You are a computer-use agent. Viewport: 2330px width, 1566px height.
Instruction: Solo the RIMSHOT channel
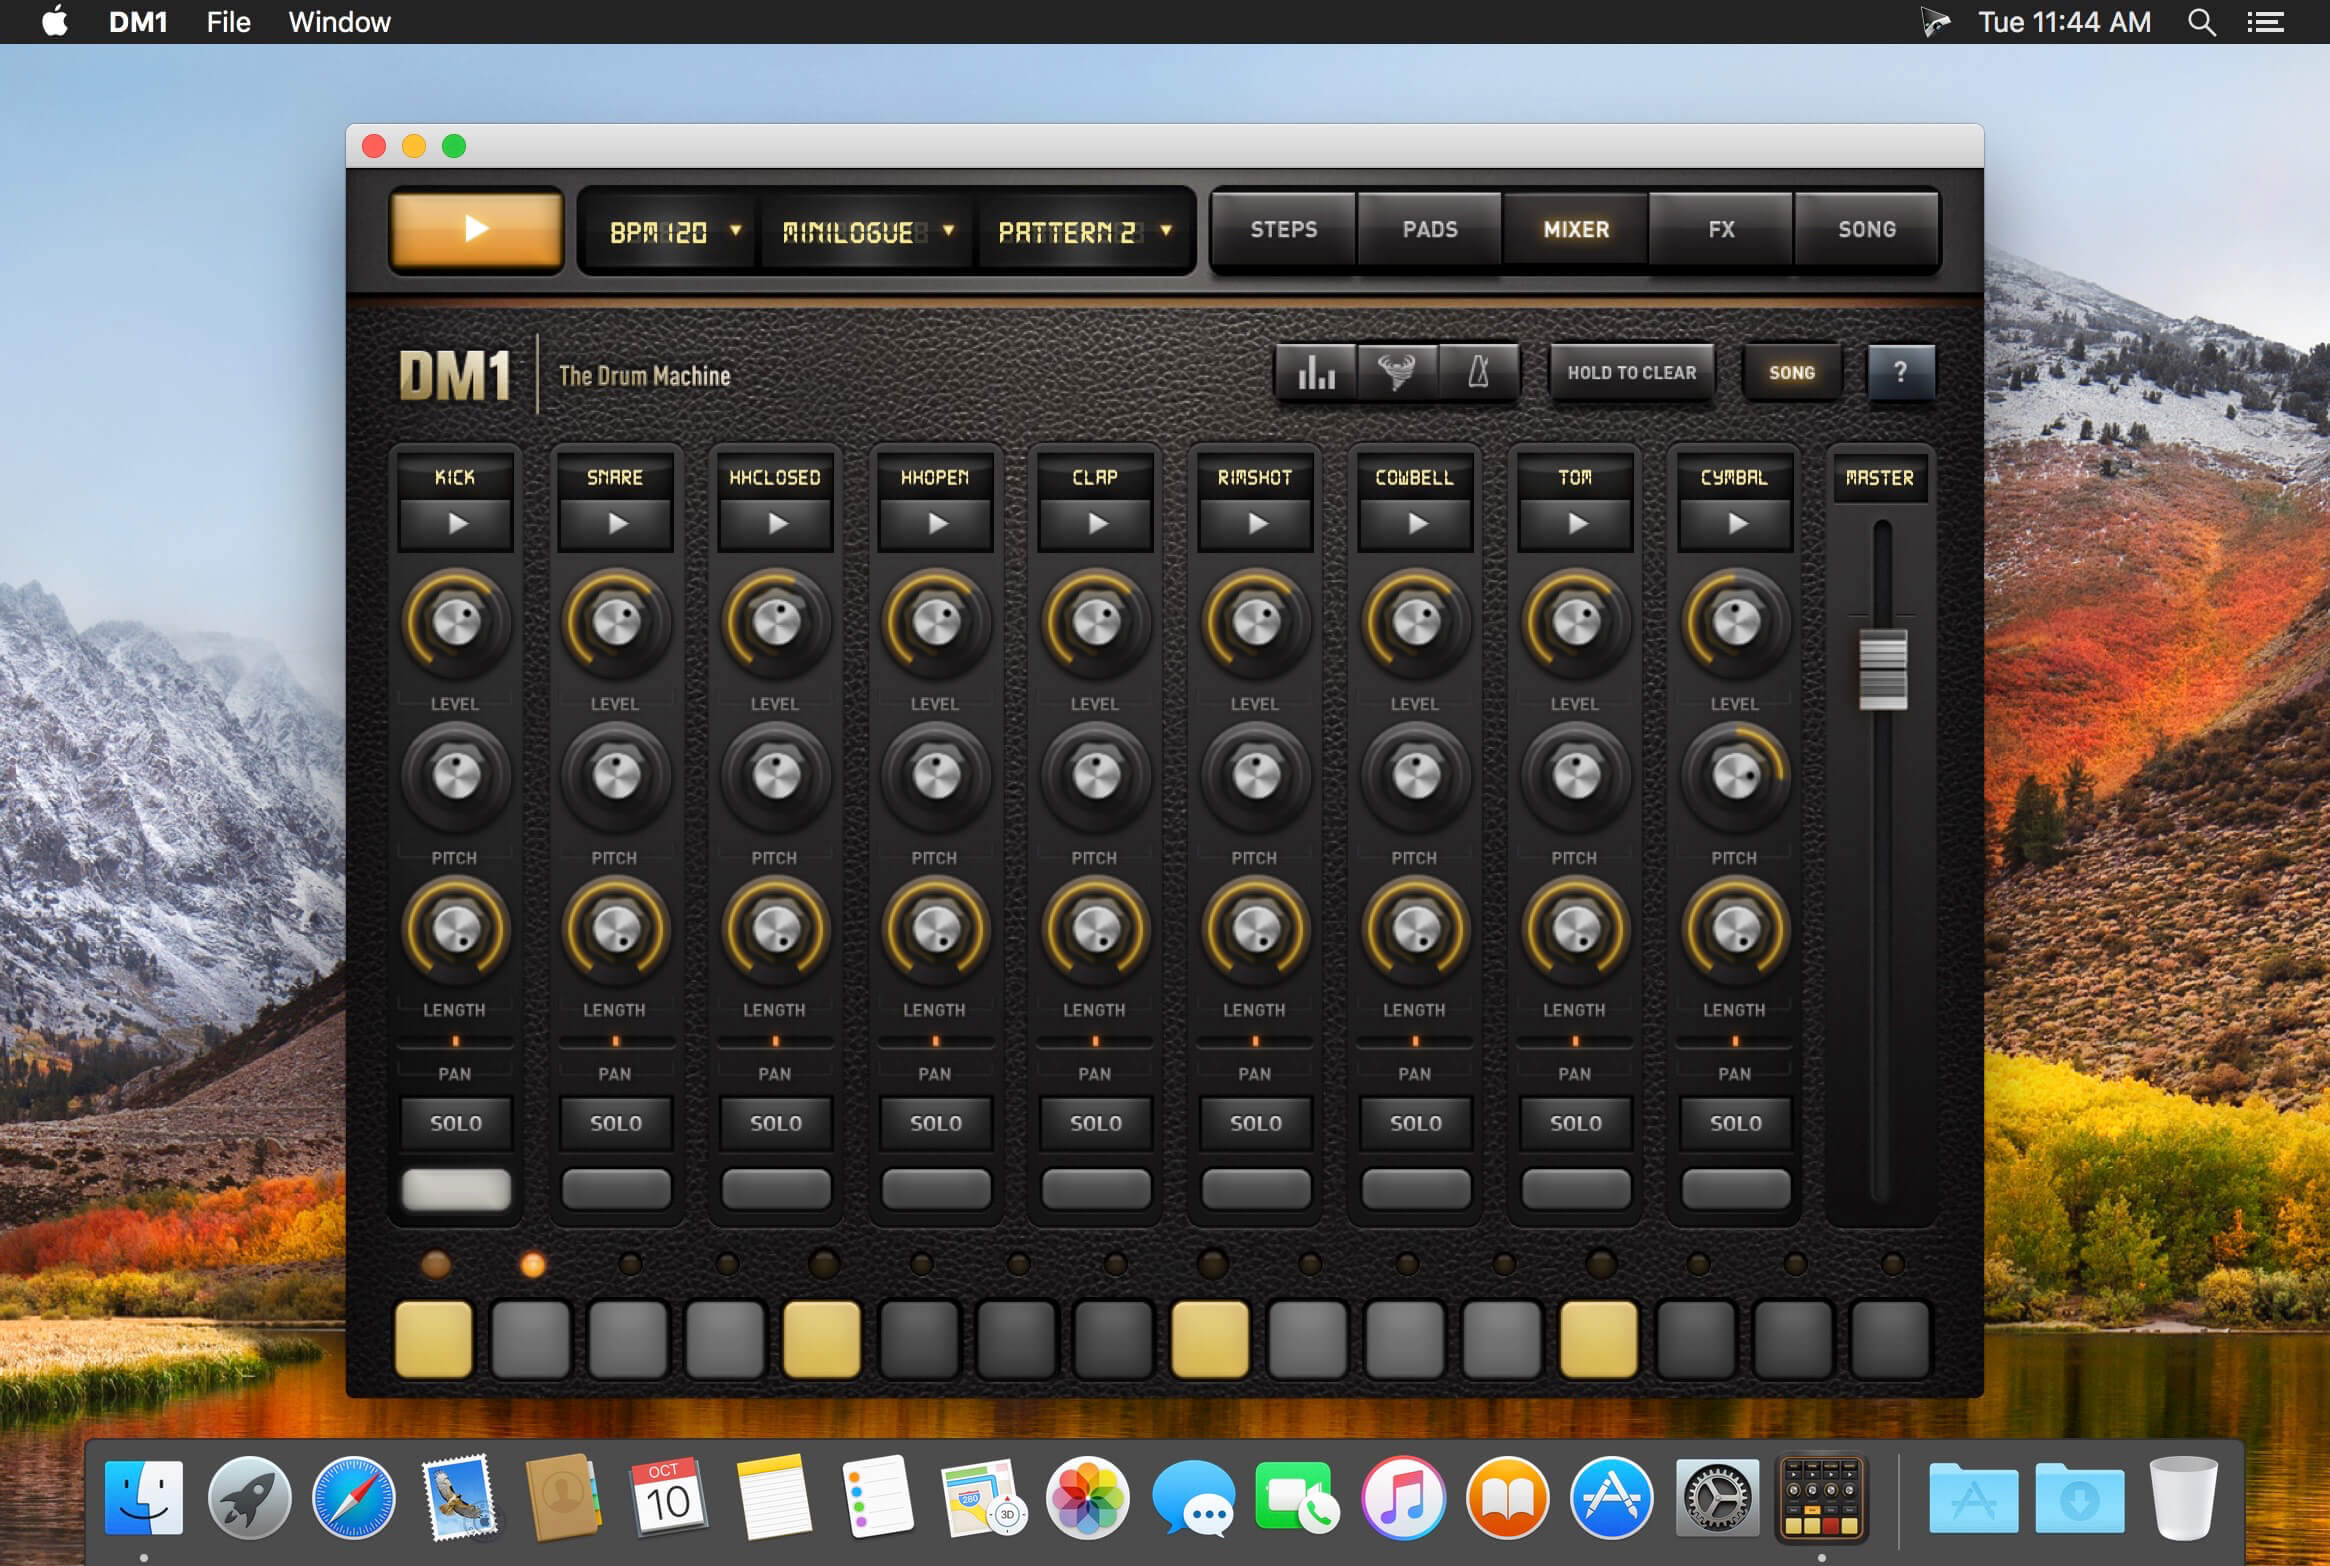(1256, 1123)
